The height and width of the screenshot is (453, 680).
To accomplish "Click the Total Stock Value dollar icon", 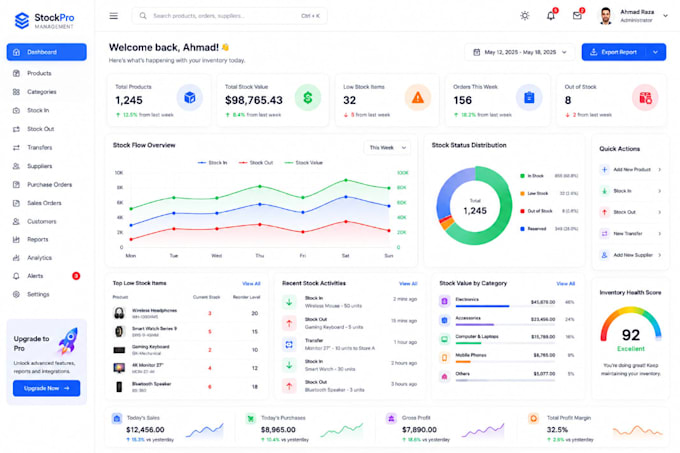I will click(x=307, y=98).
